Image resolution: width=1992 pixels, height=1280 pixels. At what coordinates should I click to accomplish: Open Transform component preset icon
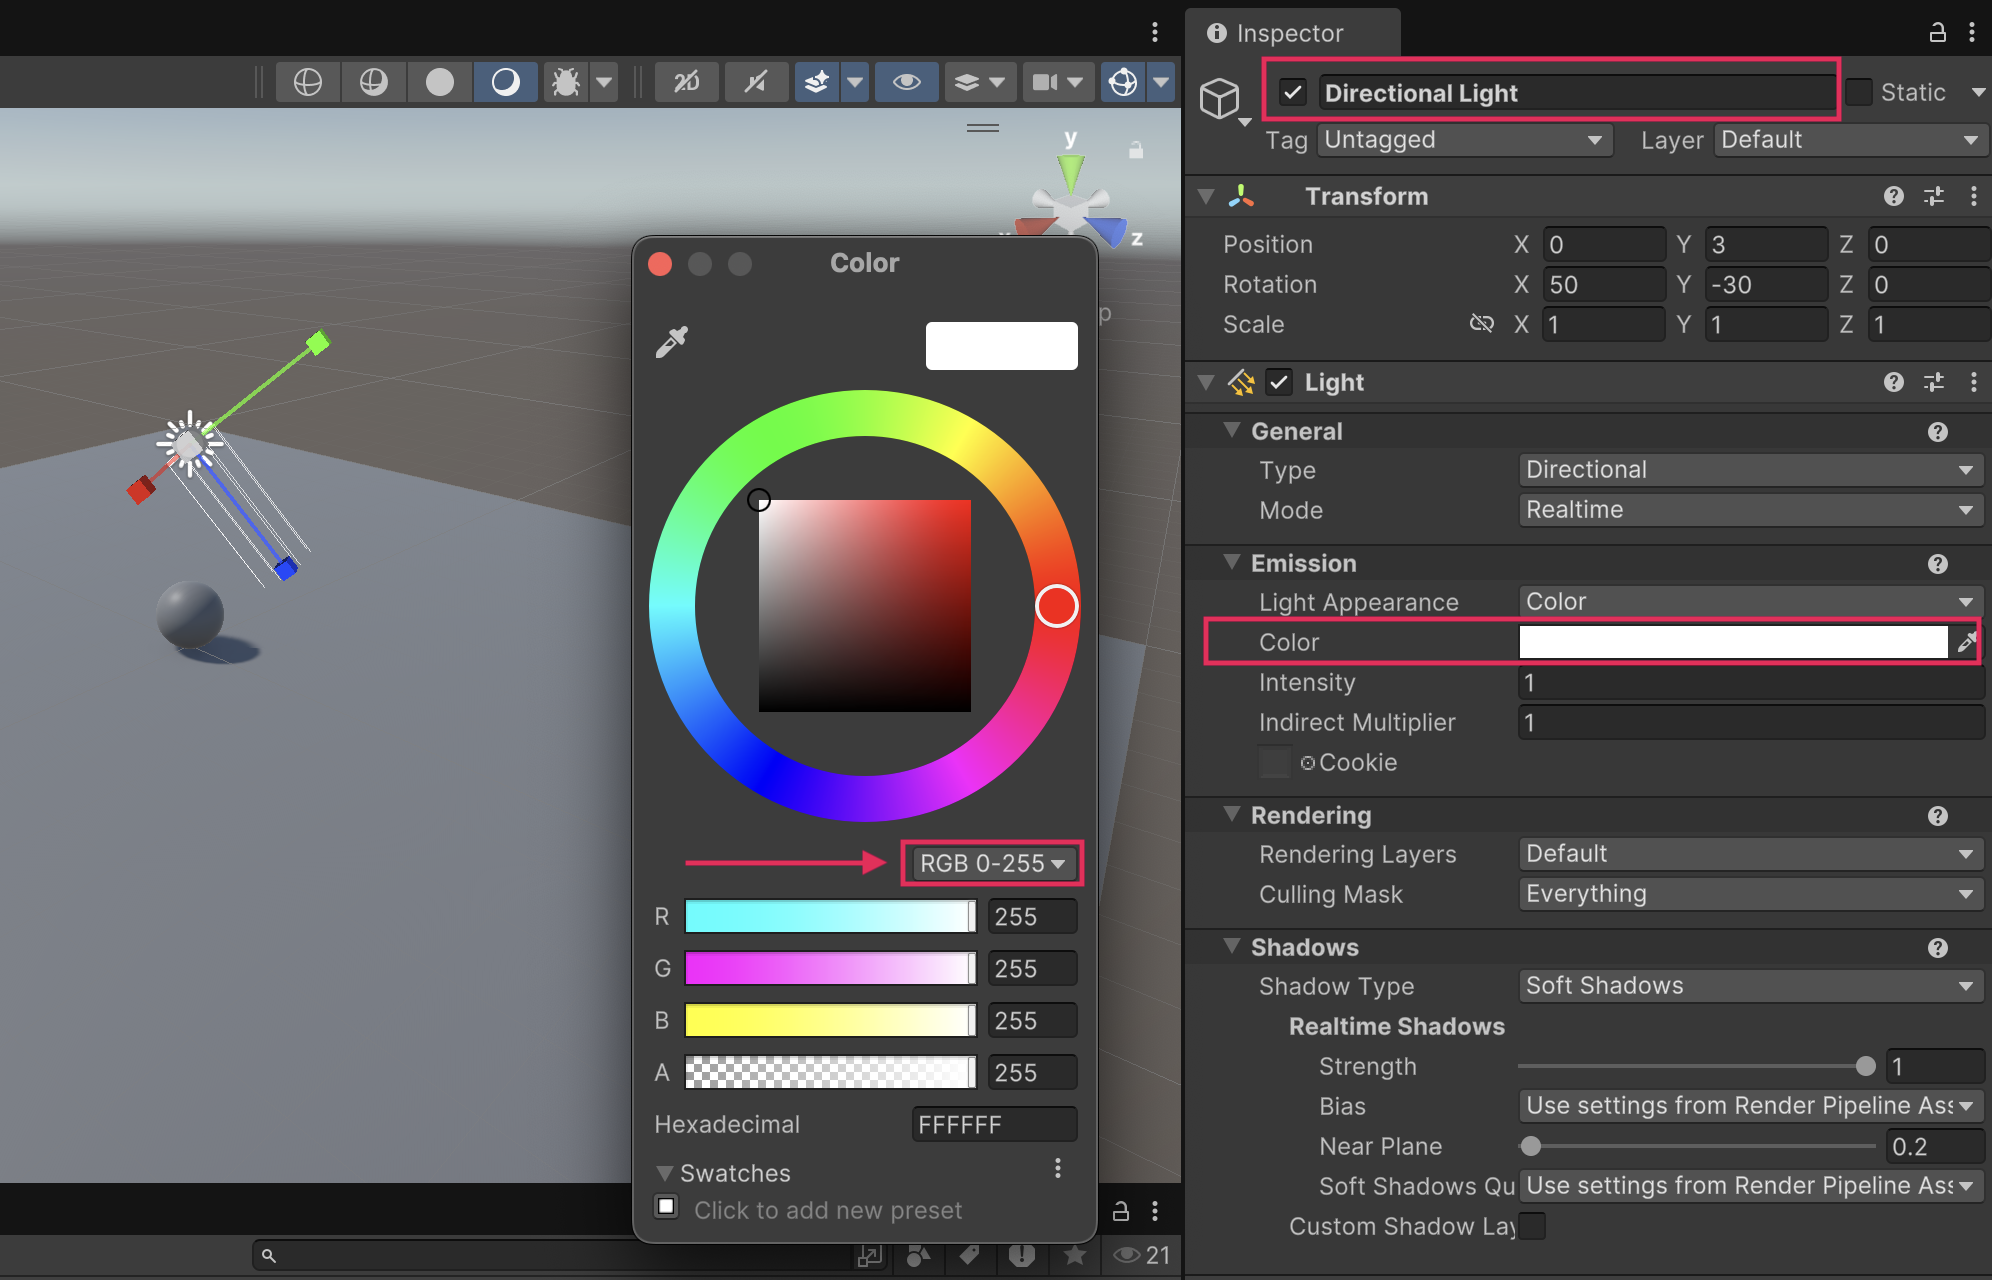(1933, 196)
